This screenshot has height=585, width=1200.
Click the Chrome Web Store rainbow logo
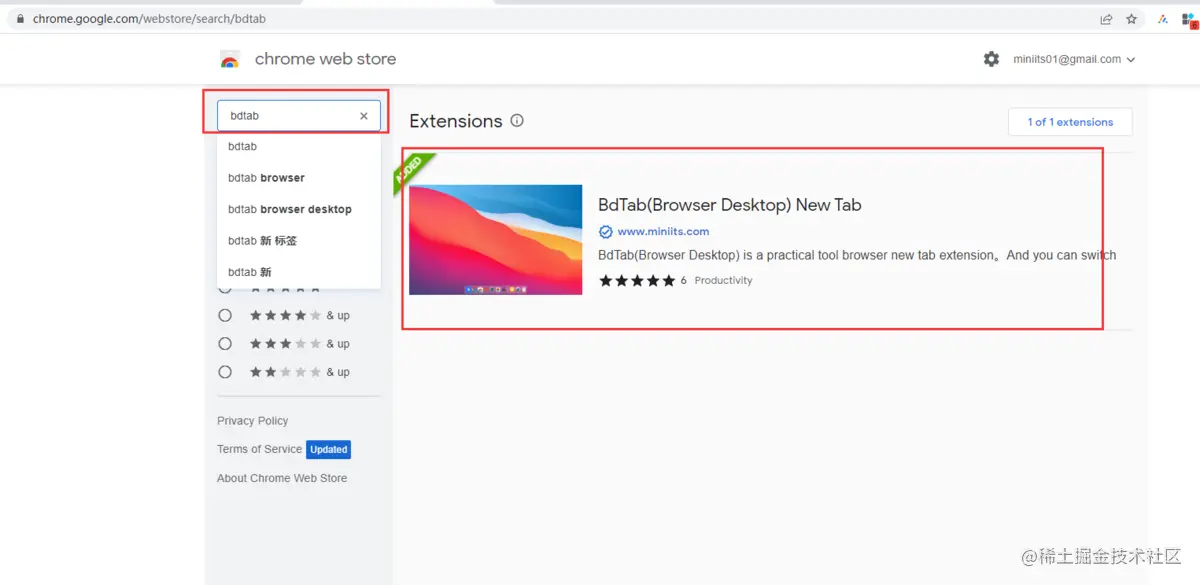tap(230, 60)
